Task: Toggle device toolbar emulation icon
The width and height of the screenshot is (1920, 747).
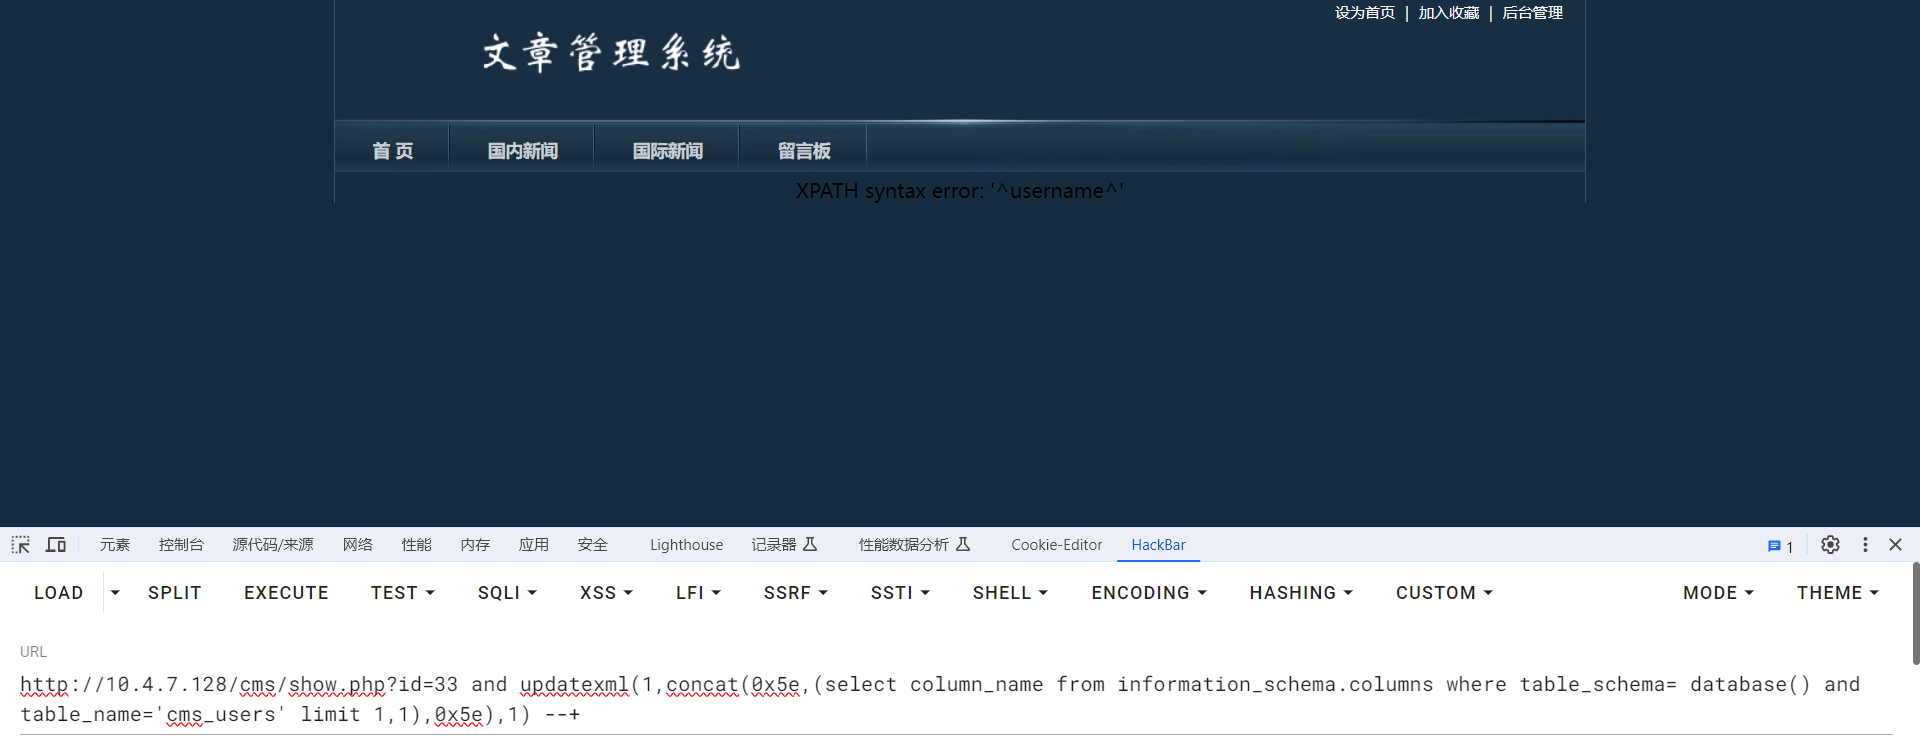Action: 56,545
